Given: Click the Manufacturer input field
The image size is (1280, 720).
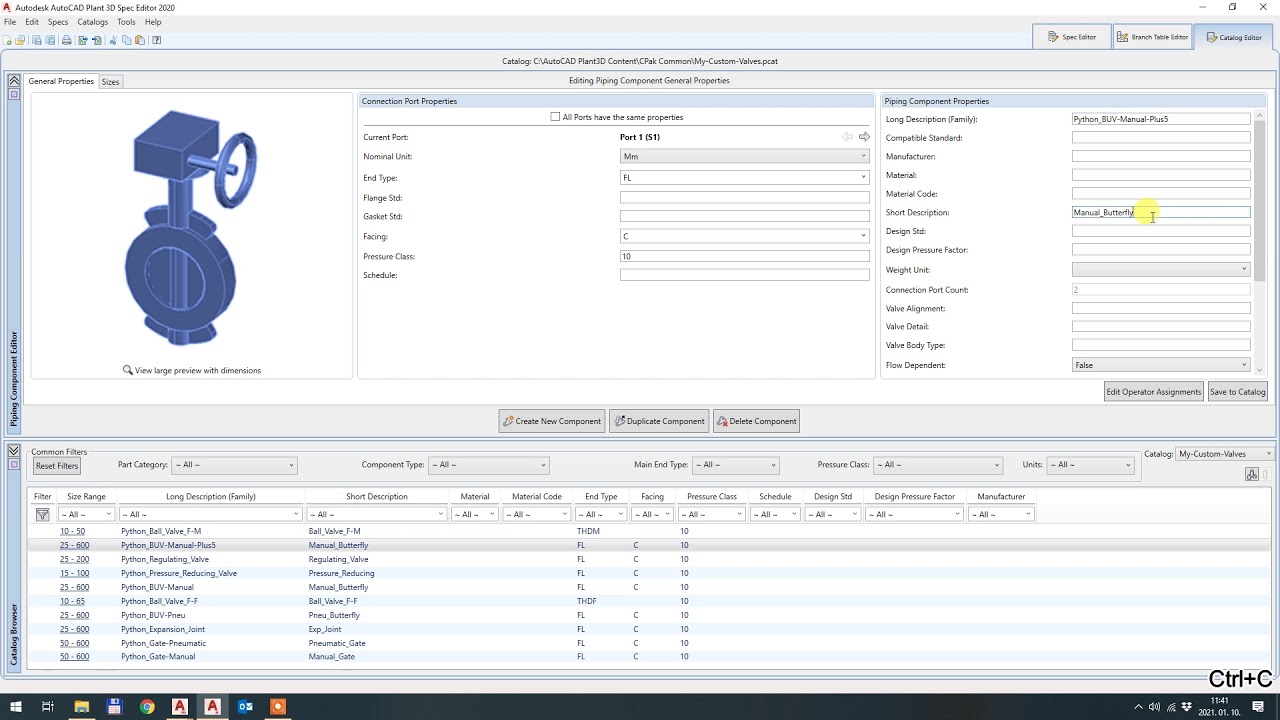Looking at the screenshot, I should pos(1161,156).
